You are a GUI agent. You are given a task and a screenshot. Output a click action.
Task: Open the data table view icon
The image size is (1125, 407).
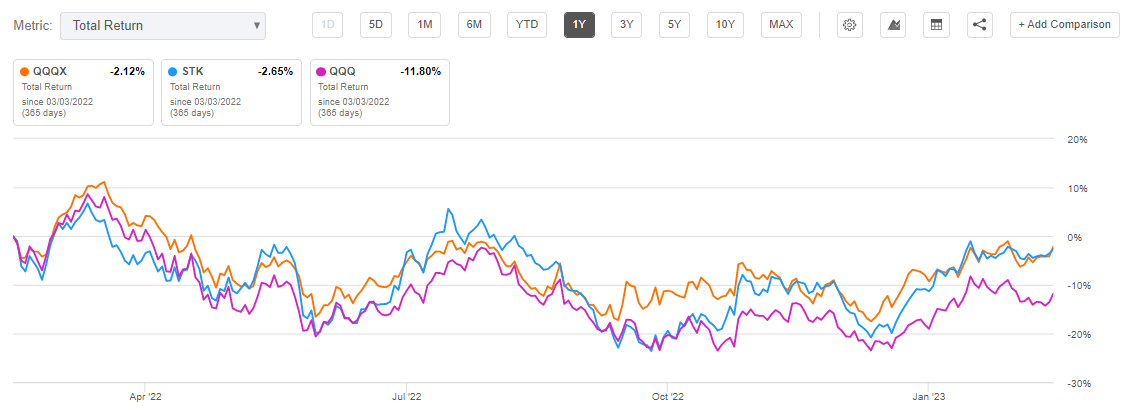(936, 25)
